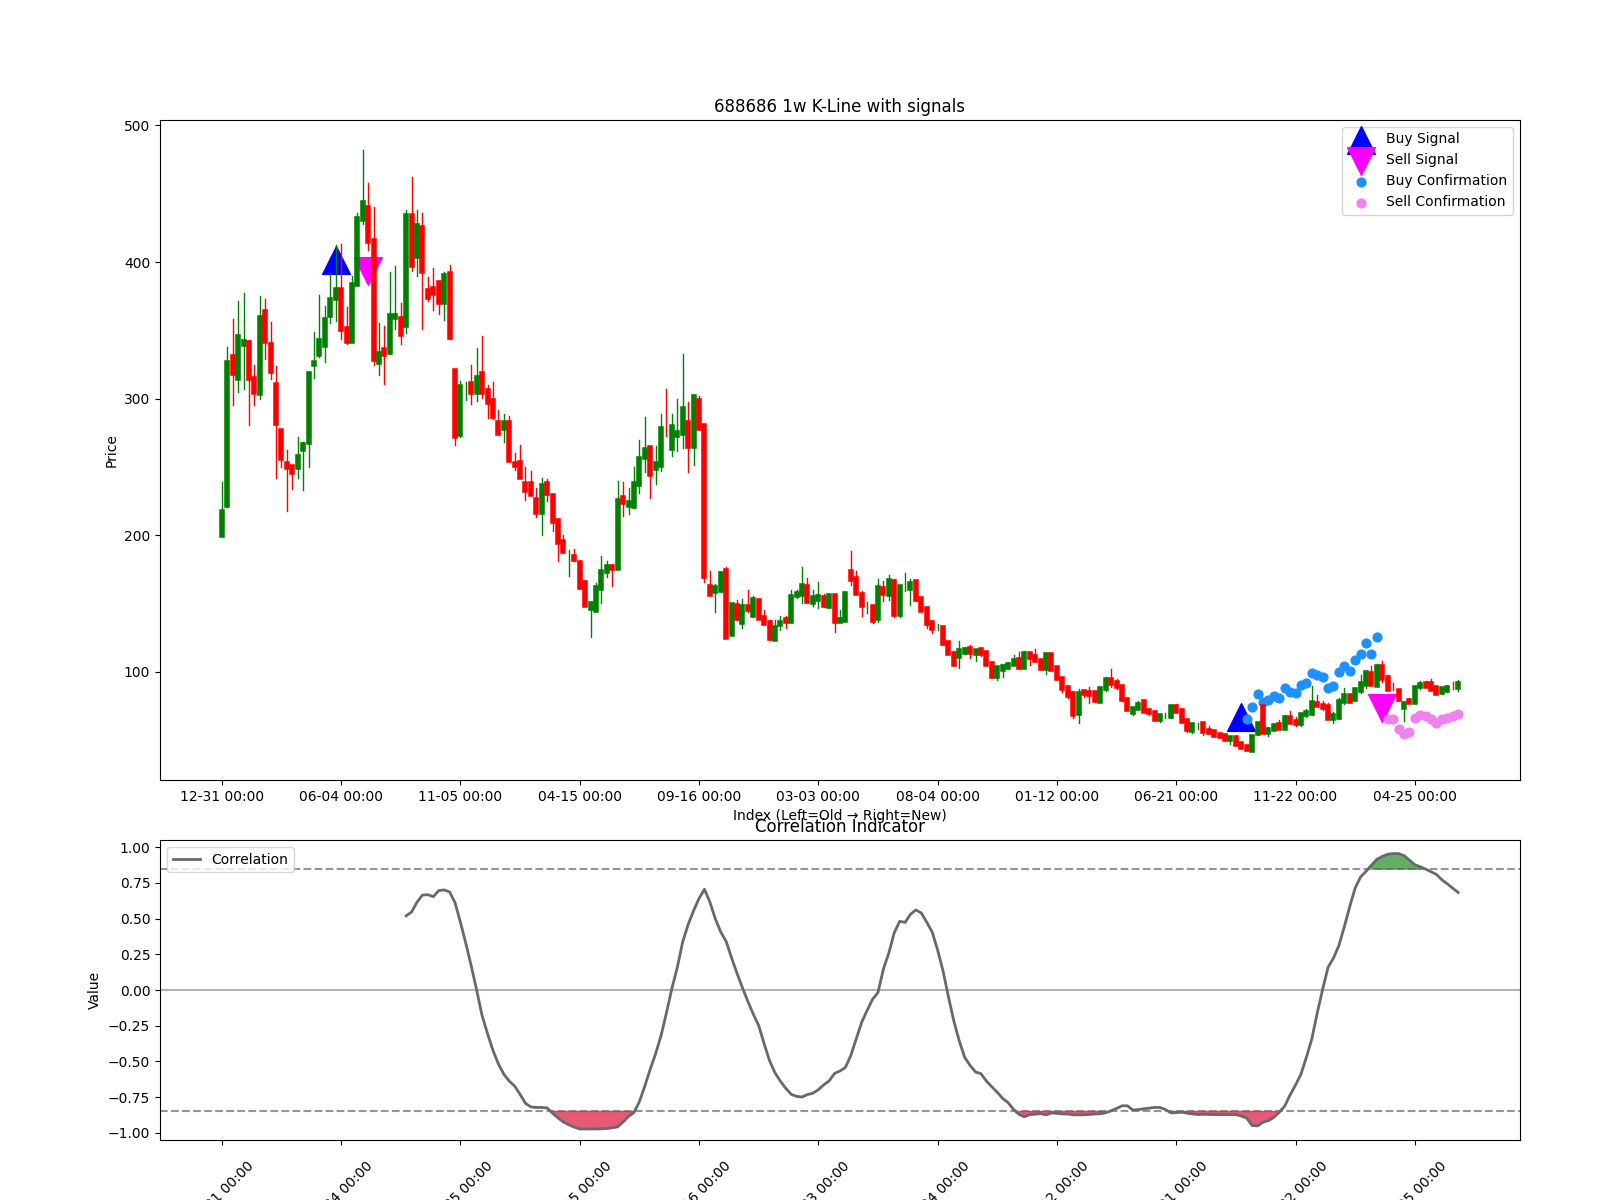Click the 'Index (Left=Old → Right=New)' axis label
Screen dimensions: 1600x1200
click(839, 815)
